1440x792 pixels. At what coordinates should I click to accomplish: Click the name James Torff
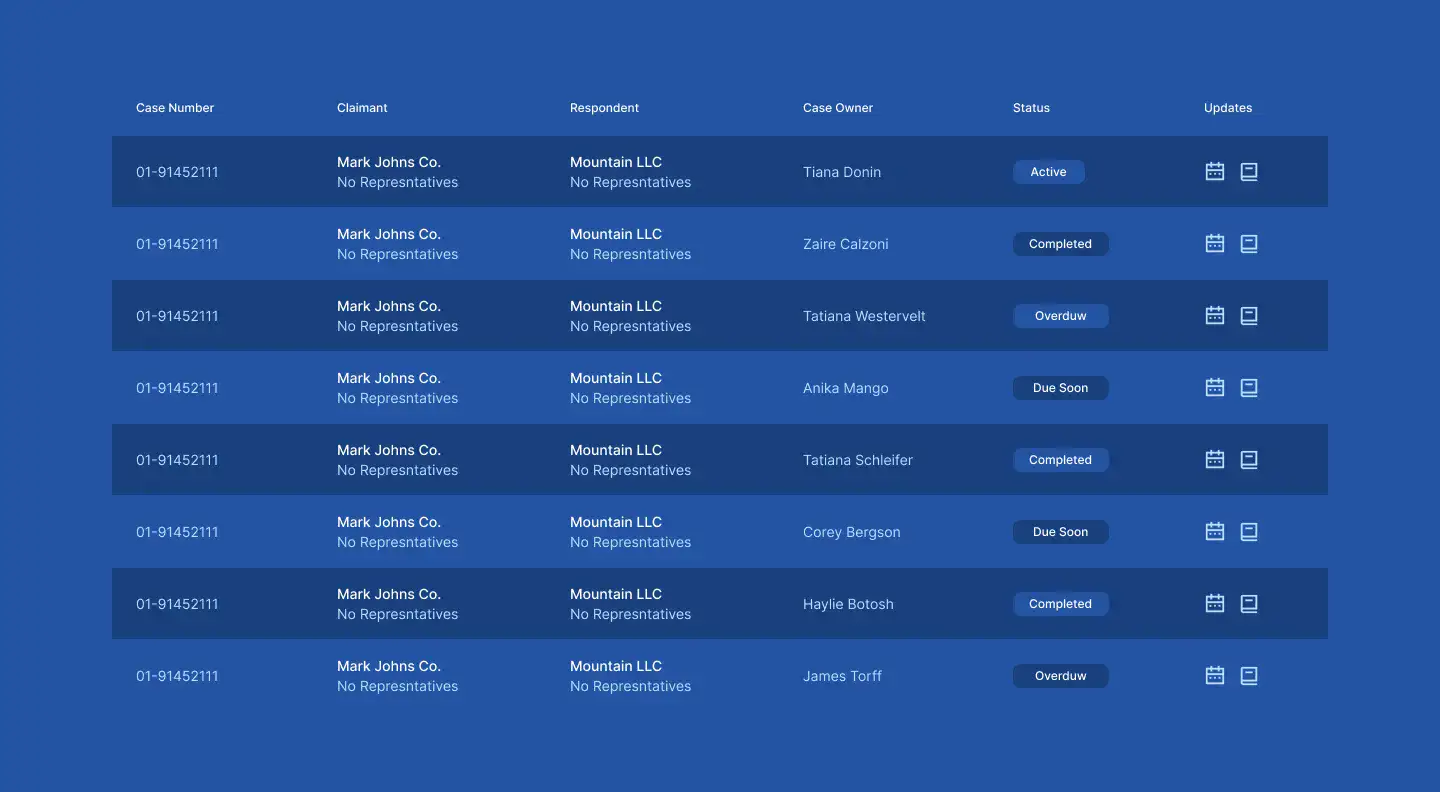[843, 676]
